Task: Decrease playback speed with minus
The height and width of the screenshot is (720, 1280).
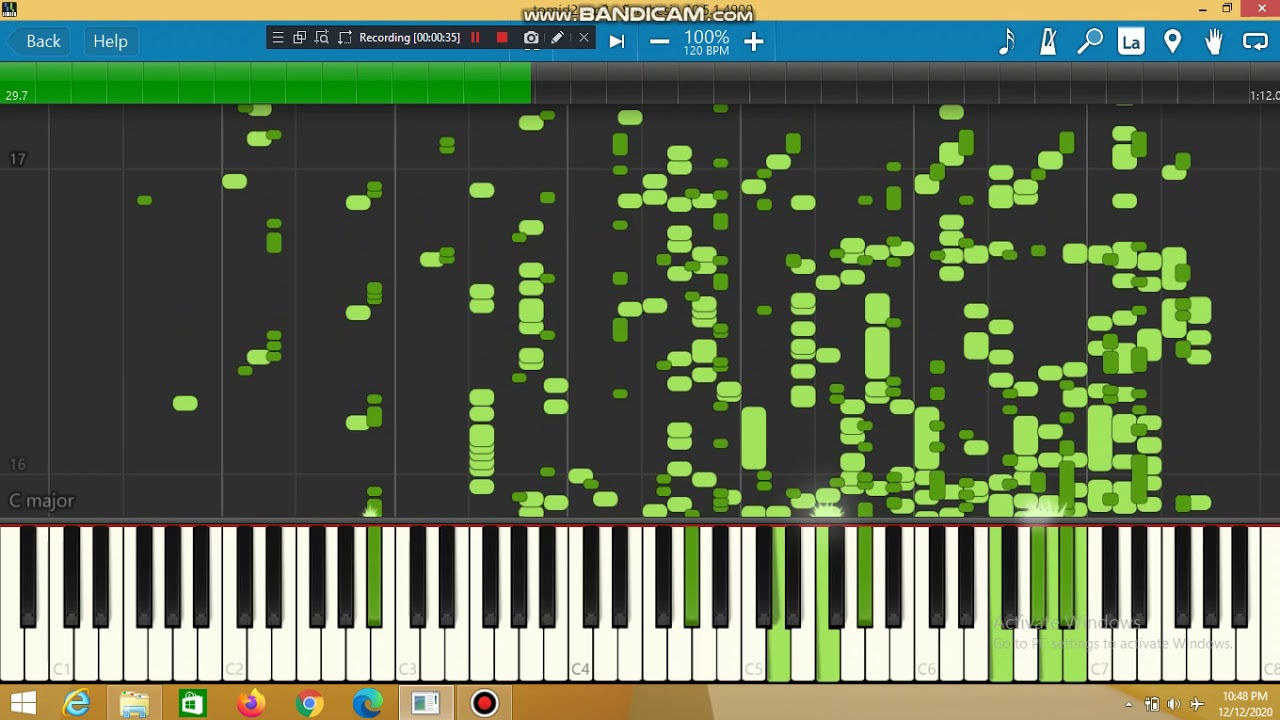Action: [x=659, y=41]
